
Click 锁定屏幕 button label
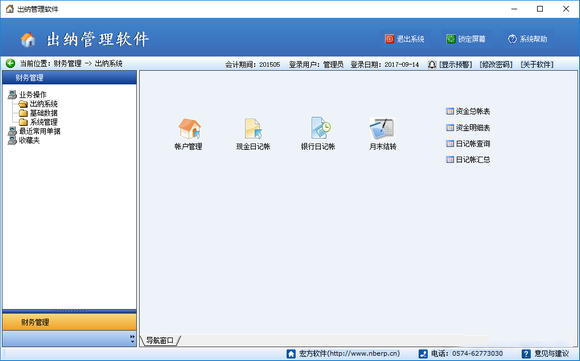[x=472, y=39]
